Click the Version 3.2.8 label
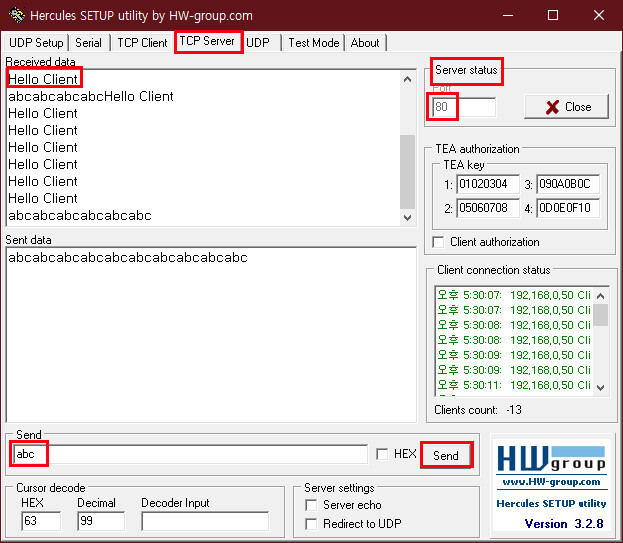Screen dimensions: 623x543 click(x=564, y=524)
